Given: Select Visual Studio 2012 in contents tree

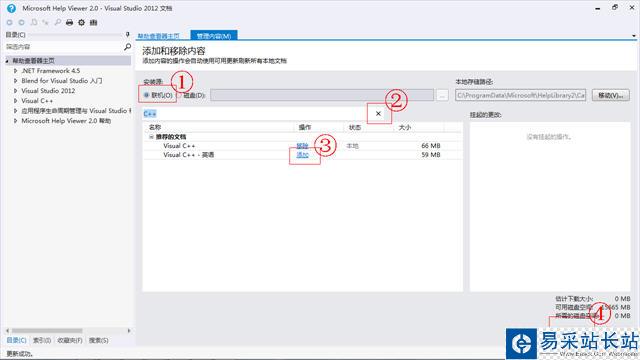Looking at the screenshot, I should 48,91.
